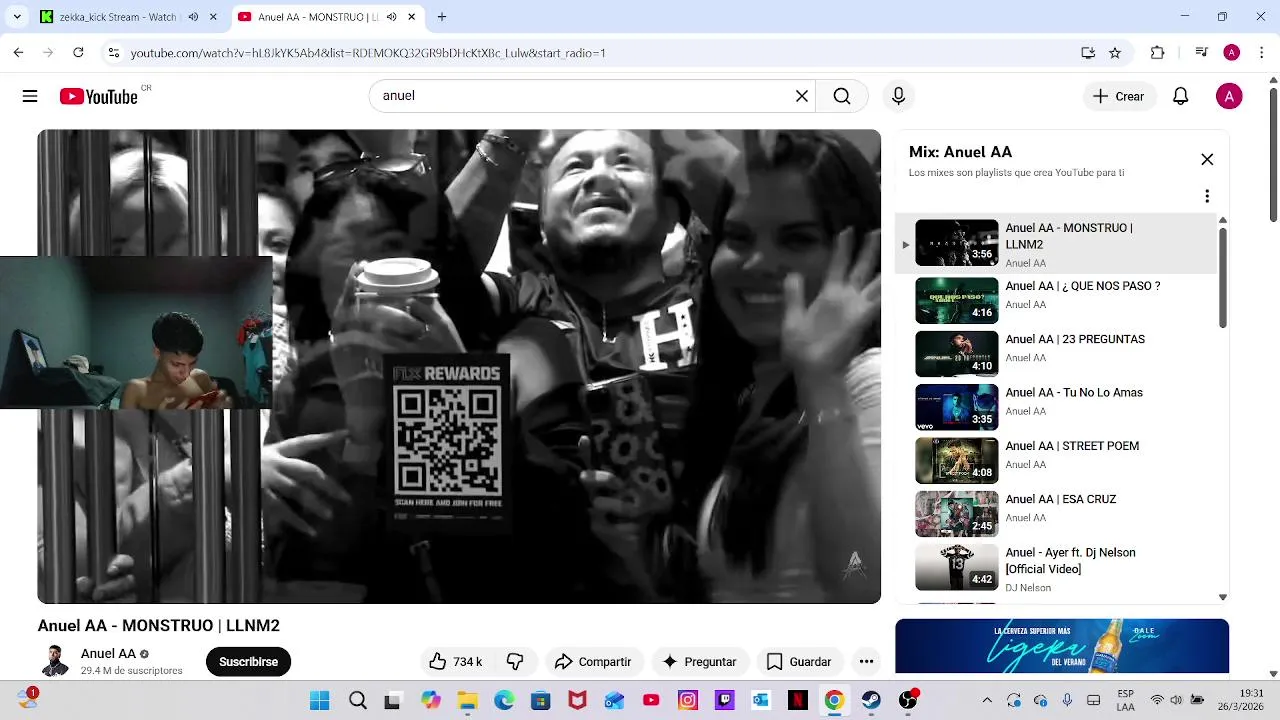The height and width of the screenshot is (720, 1280).
Task: Click the Guardar save button
Action: 799,662
